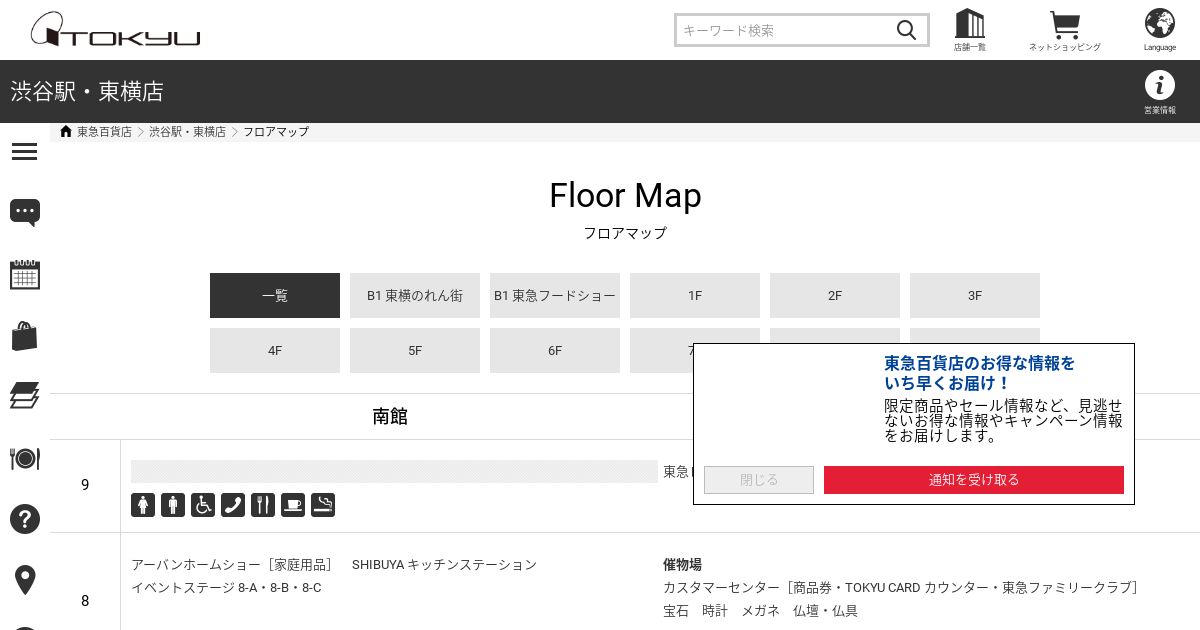Click the 通知を受け取る red button
This screenshot has height=630, width=1200.
pos(974,480)
